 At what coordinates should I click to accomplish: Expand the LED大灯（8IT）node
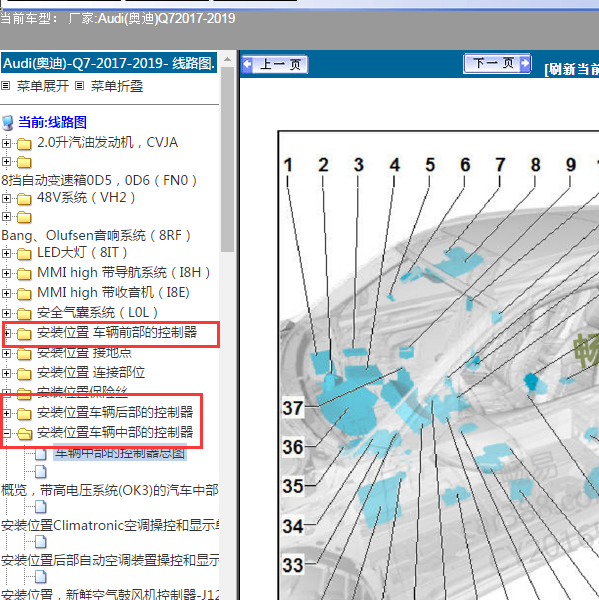click(x=6, y=253)
